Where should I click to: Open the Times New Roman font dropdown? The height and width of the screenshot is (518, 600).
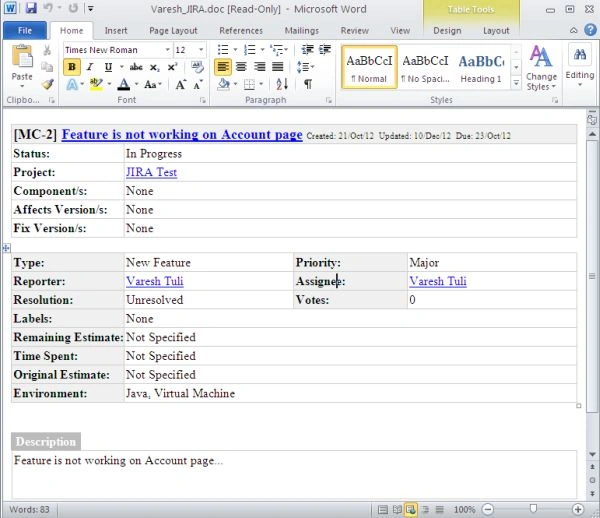[x=167, y=50]
